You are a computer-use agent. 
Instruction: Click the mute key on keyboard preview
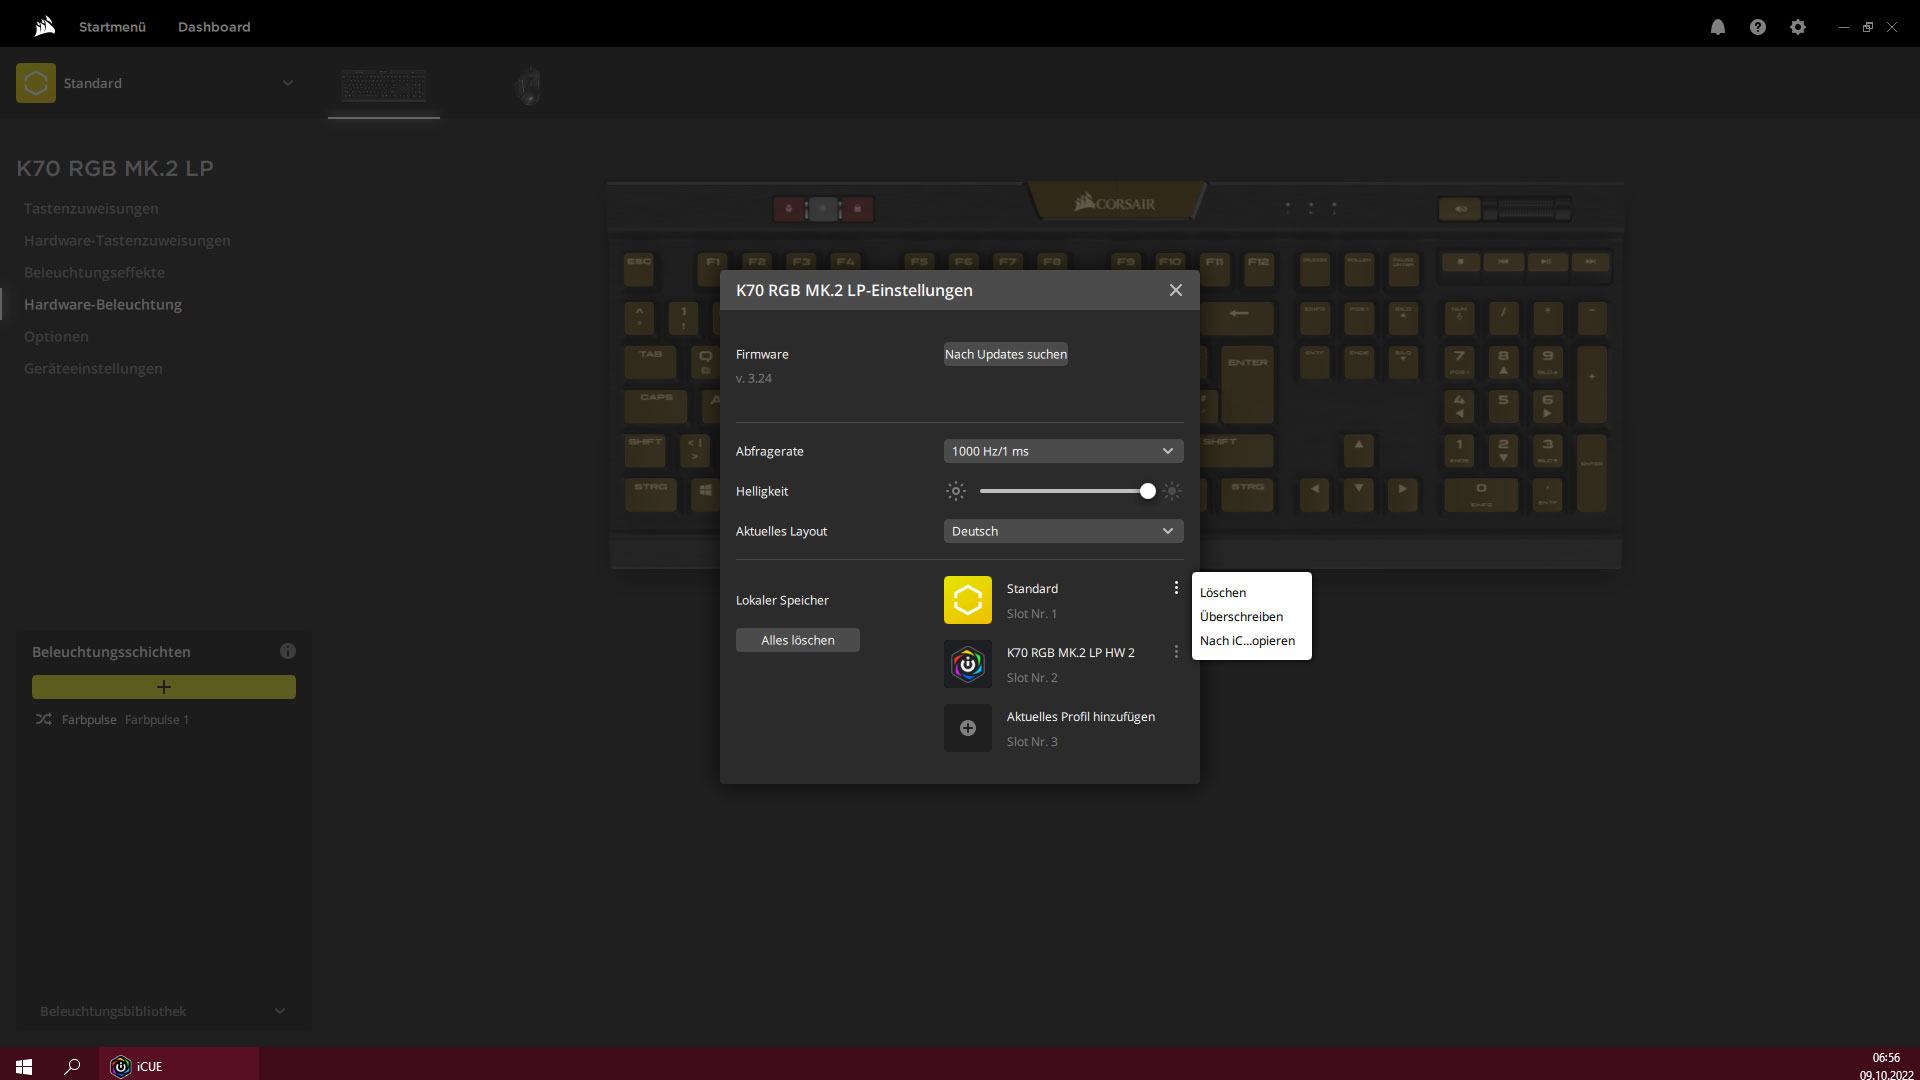[1459, 209]
